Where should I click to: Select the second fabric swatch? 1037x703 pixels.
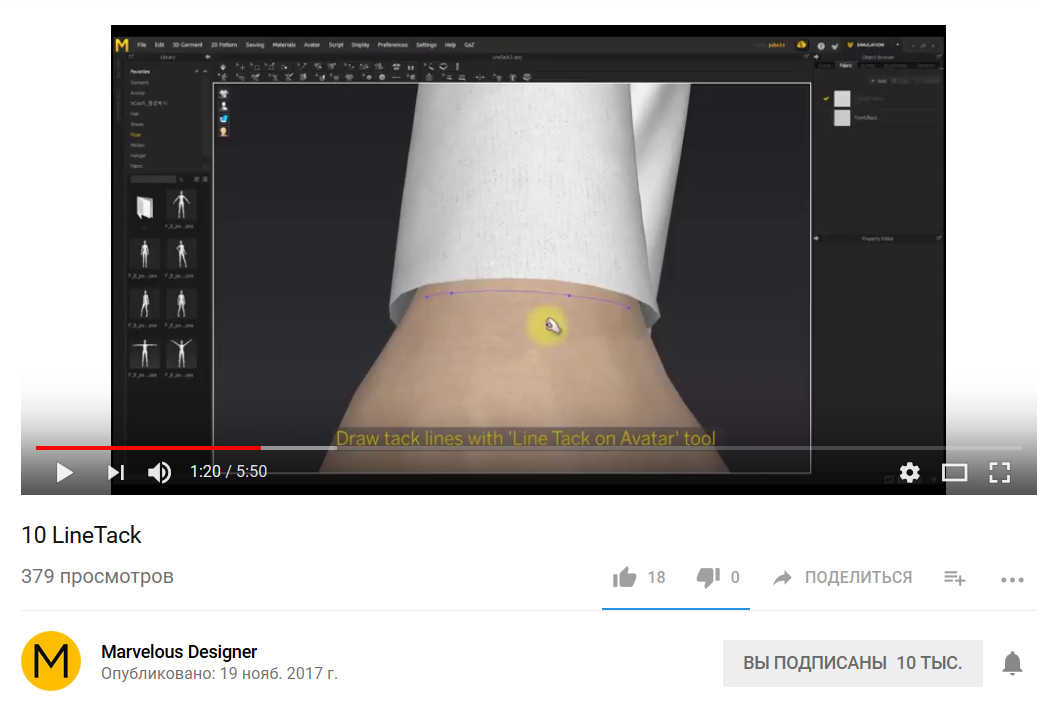tap(842, 118)
